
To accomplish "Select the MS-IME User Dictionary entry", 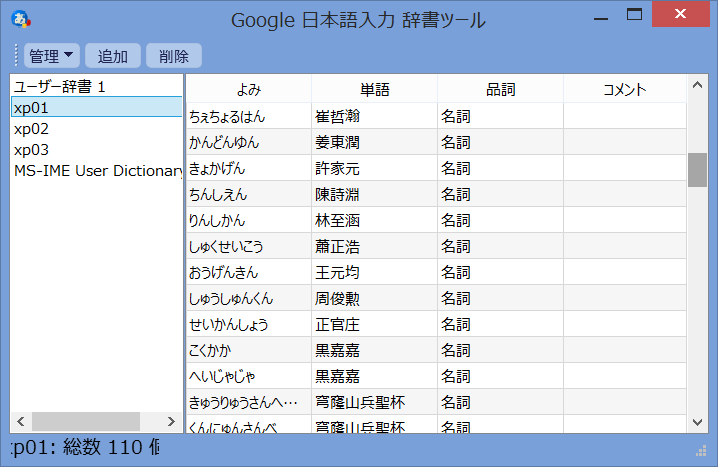I will coord(96,170).
